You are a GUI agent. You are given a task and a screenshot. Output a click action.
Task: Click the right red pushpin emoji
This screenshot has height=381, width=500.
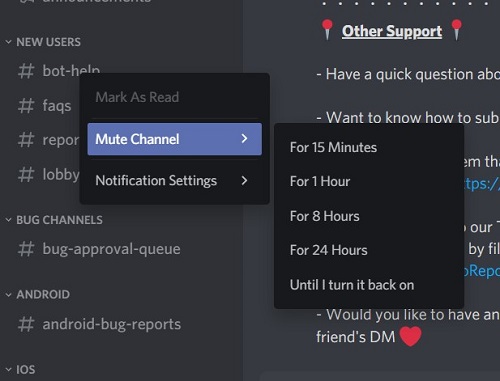pos(456,29)
